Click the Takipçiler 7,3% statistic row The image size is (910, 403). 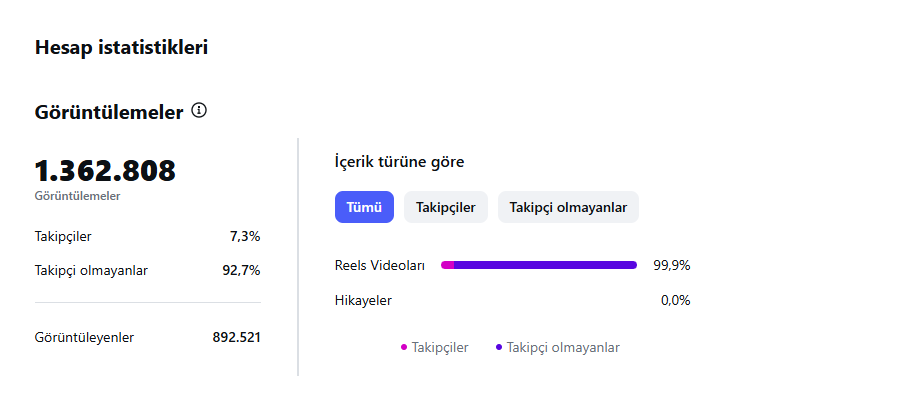pos(147,236)
